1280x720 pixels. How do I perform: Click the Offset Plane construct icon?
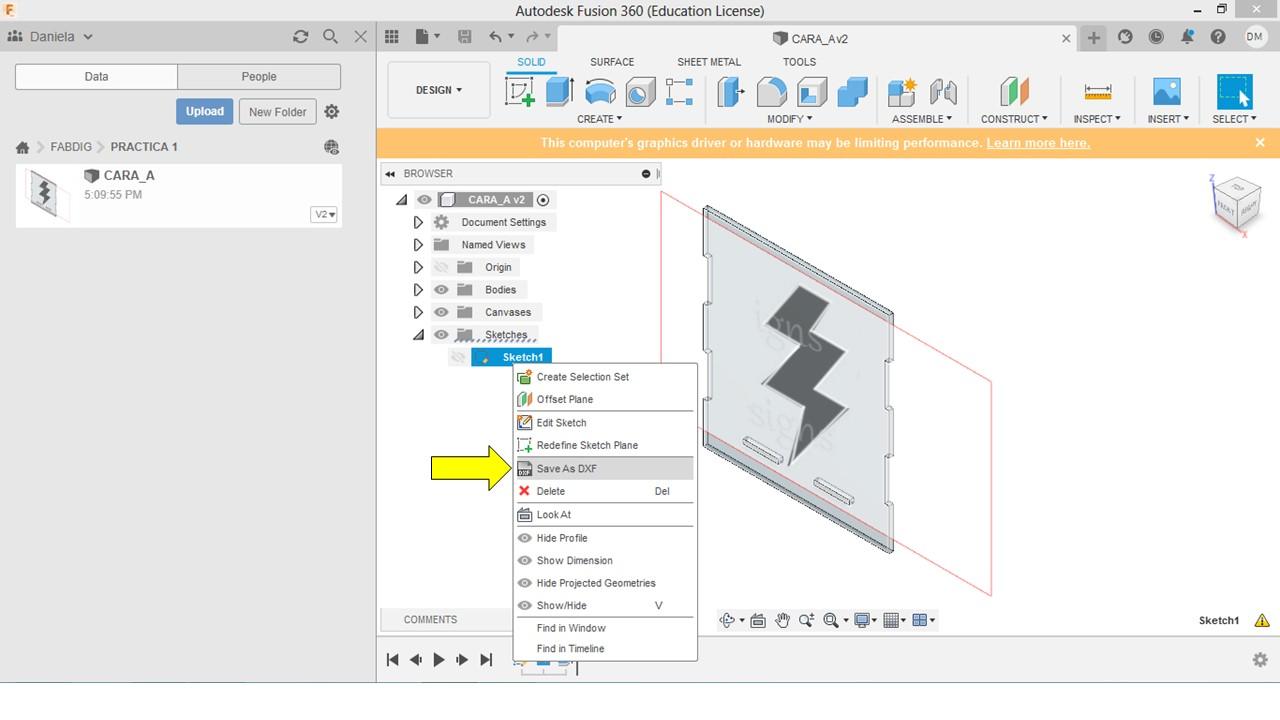coord(1014,92)
